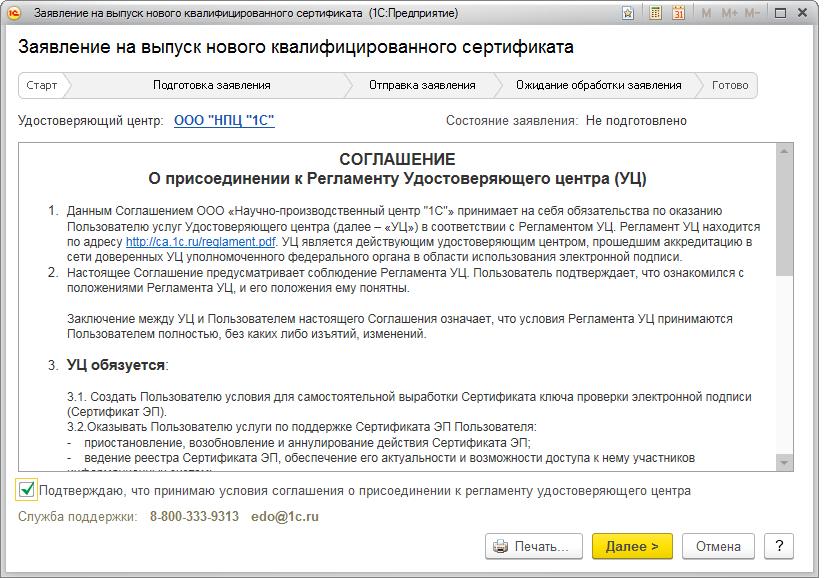Select the Старт wizard step
833x578 pixels.
[41, 85]
